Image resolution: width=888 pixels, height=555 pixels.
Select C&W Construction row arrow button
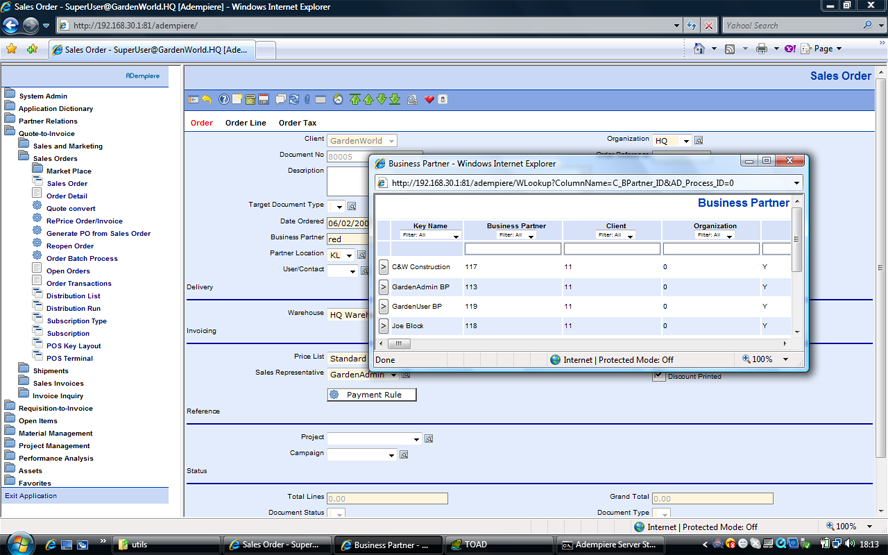pos(383,267)
